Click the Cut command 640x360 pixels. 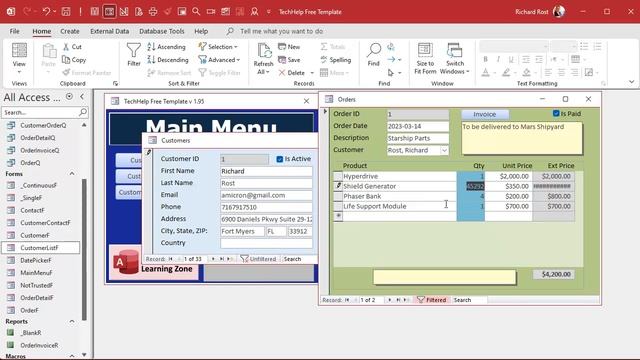(x=72, y=47)
